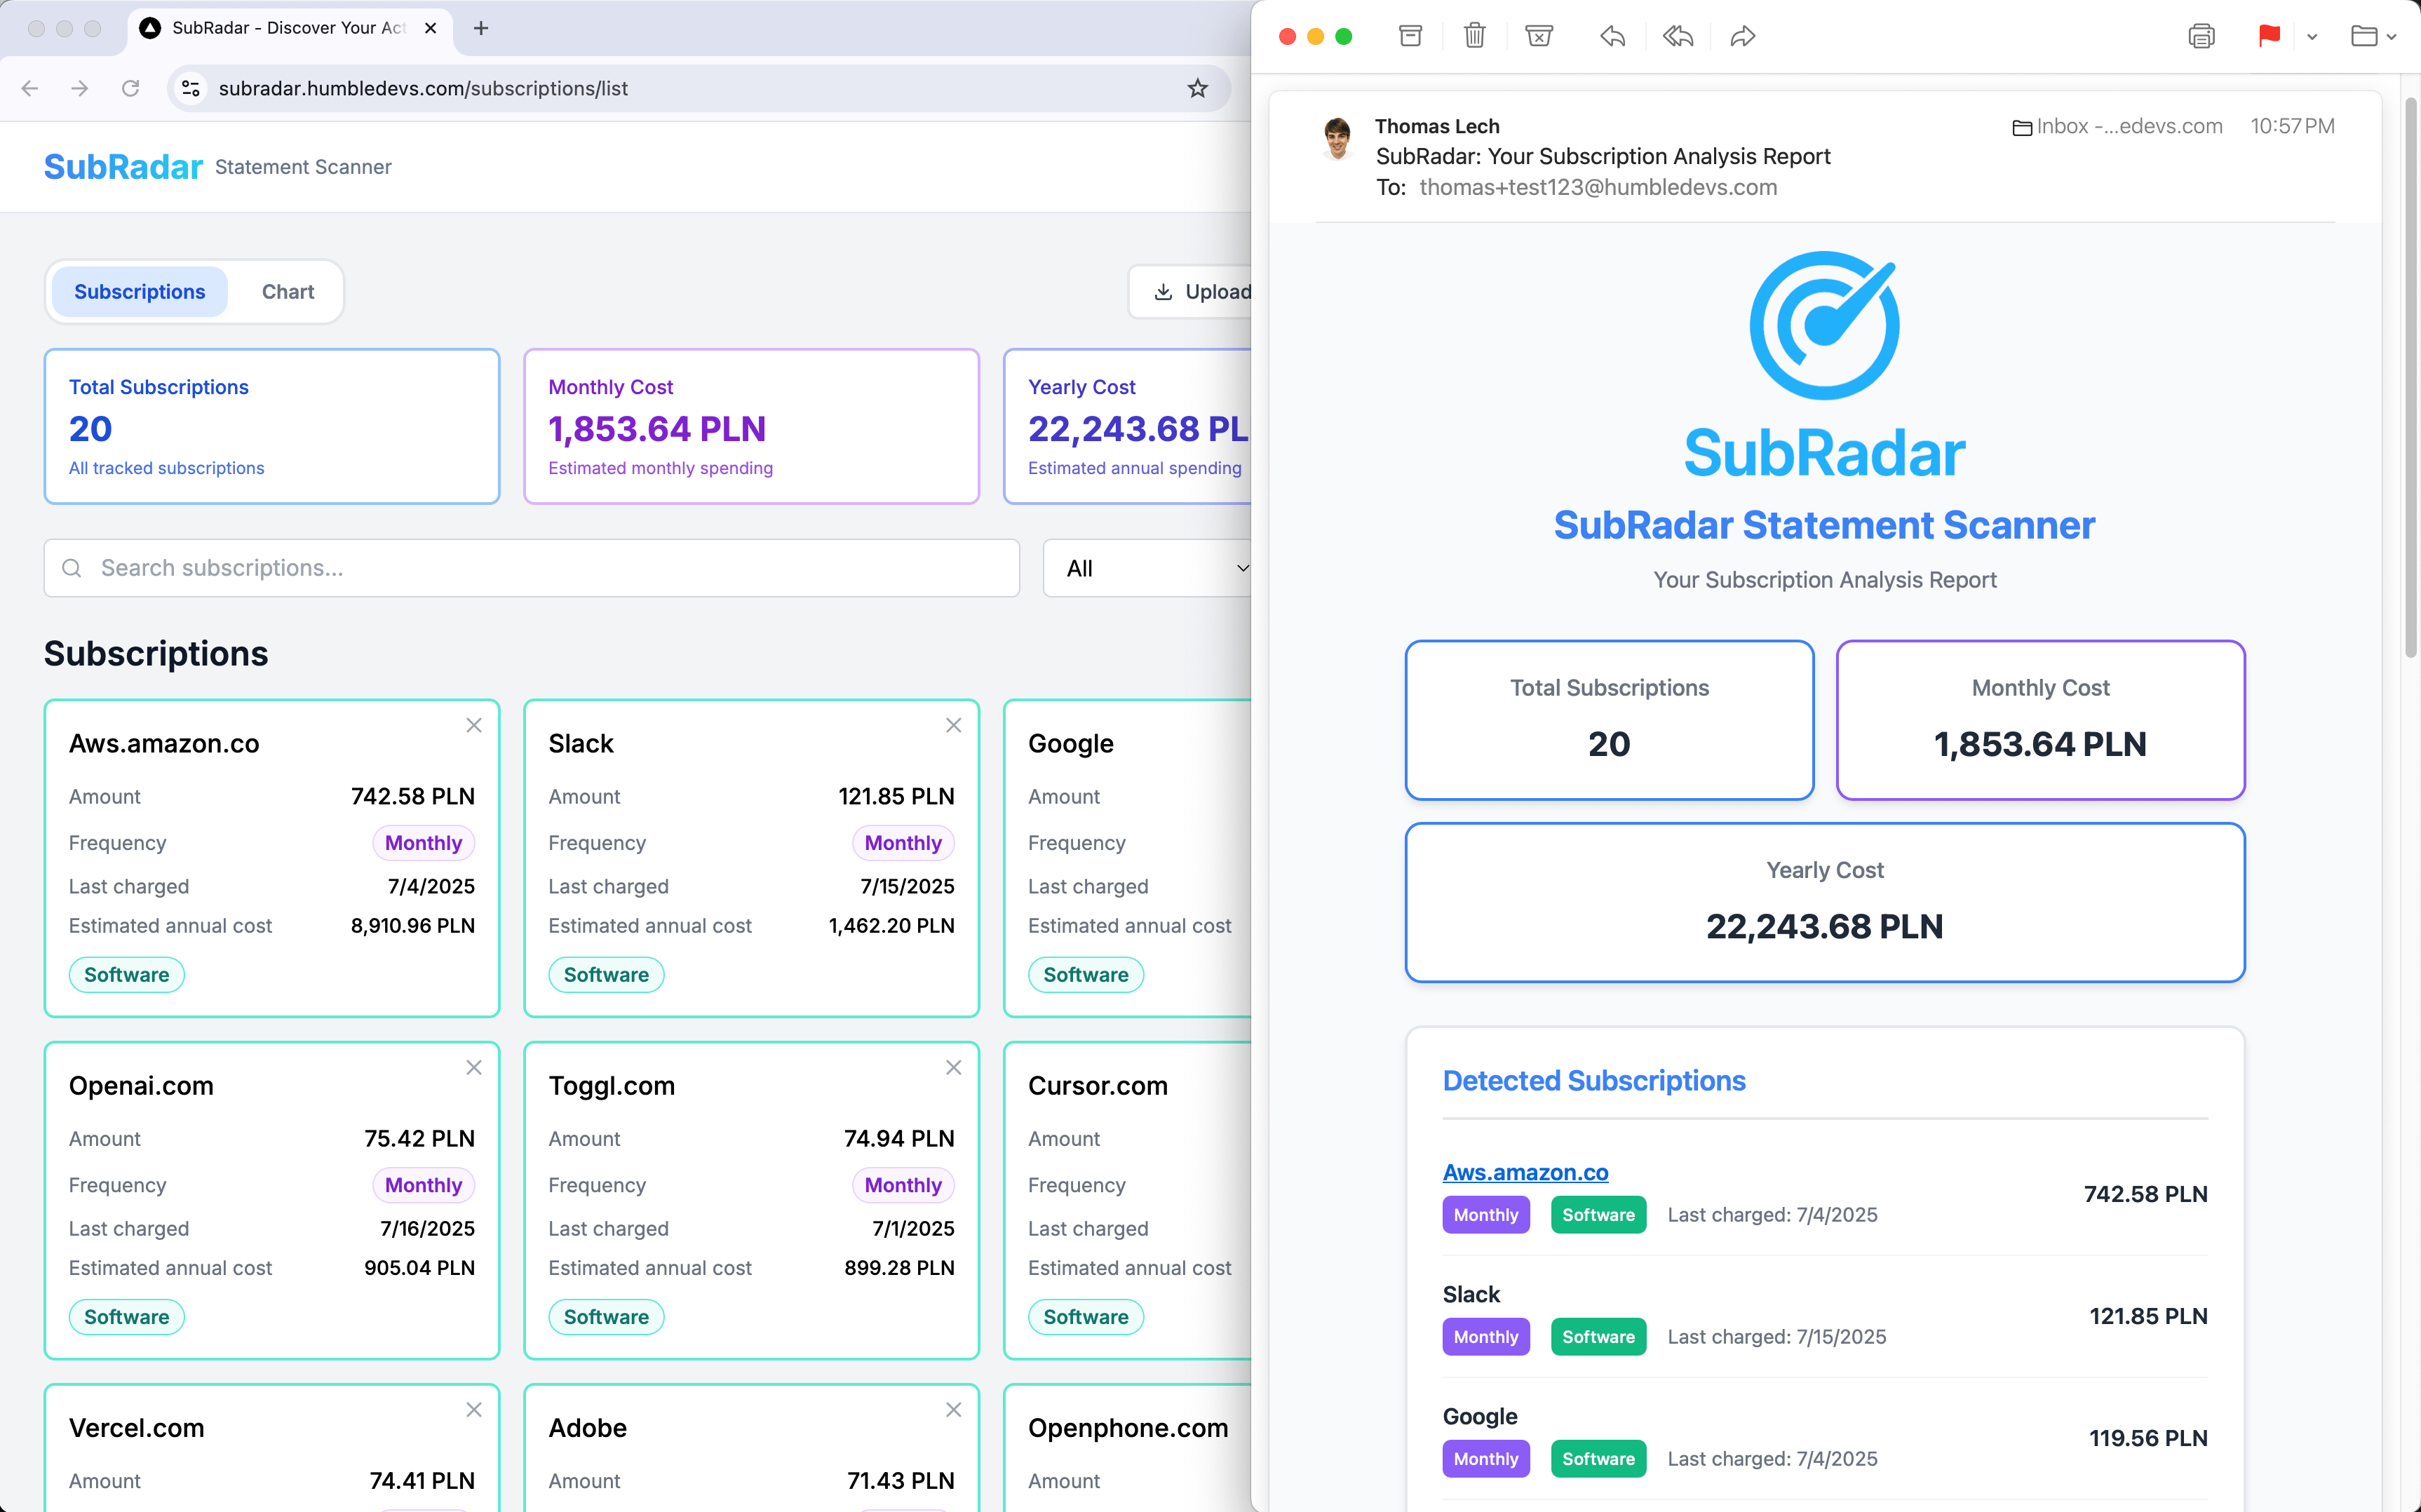Remove the Adobe subscription card
The width and height of the screenshot is (2421, 1512).
pos(954,1409)
